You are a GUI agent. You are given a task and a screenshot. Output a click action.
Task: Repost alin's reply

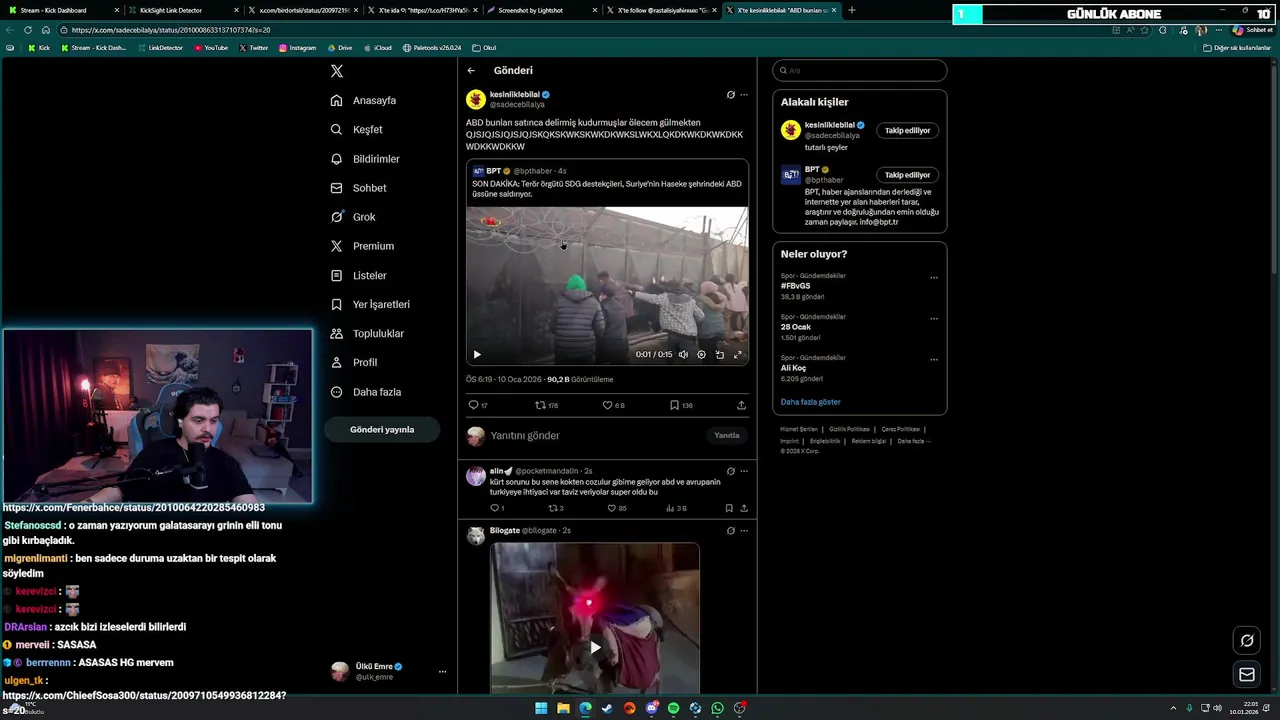(555, 508)
